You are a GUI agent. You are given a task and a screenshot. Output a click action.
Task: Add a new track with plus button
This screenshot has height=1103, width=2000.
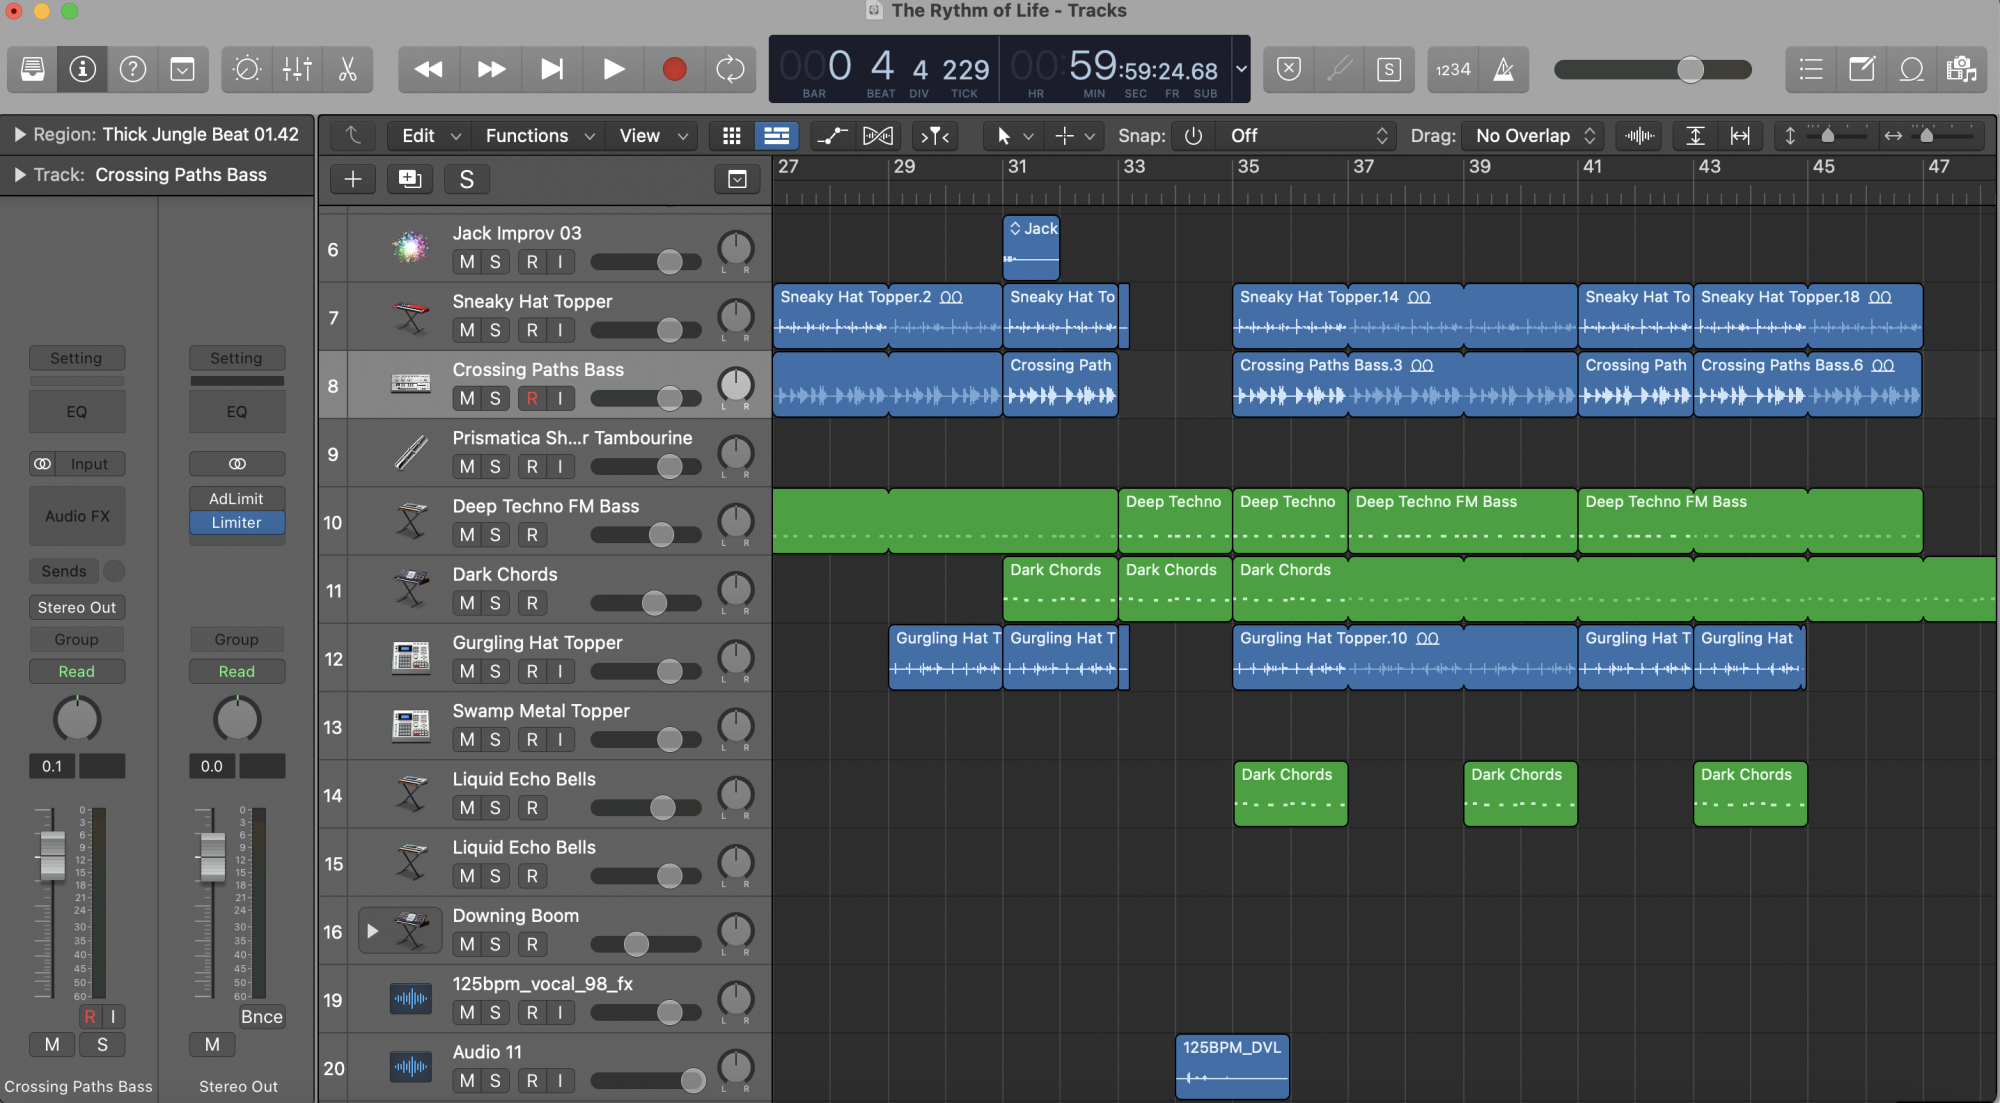point(352,179)
